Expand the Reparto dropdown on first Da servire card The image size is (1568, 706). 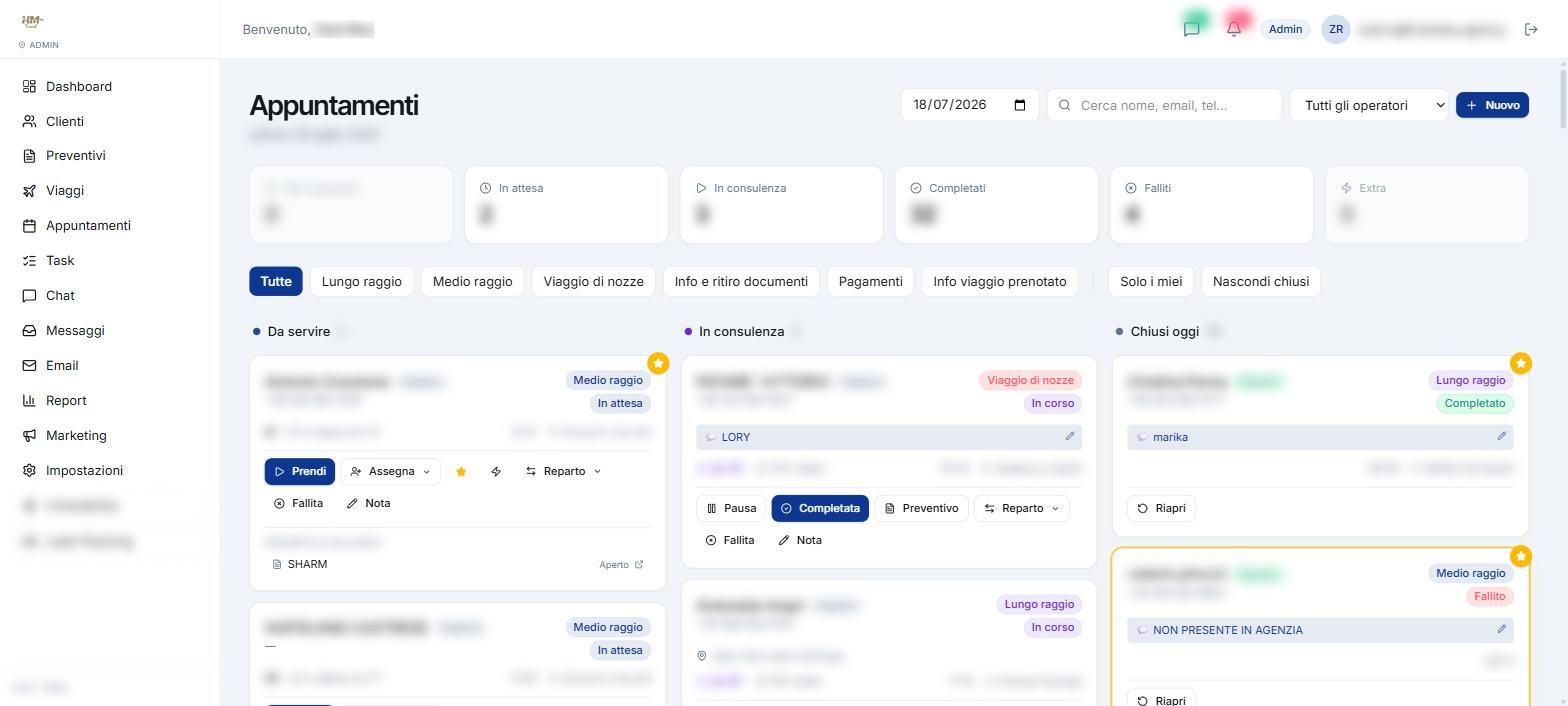(x=563, y=471)
